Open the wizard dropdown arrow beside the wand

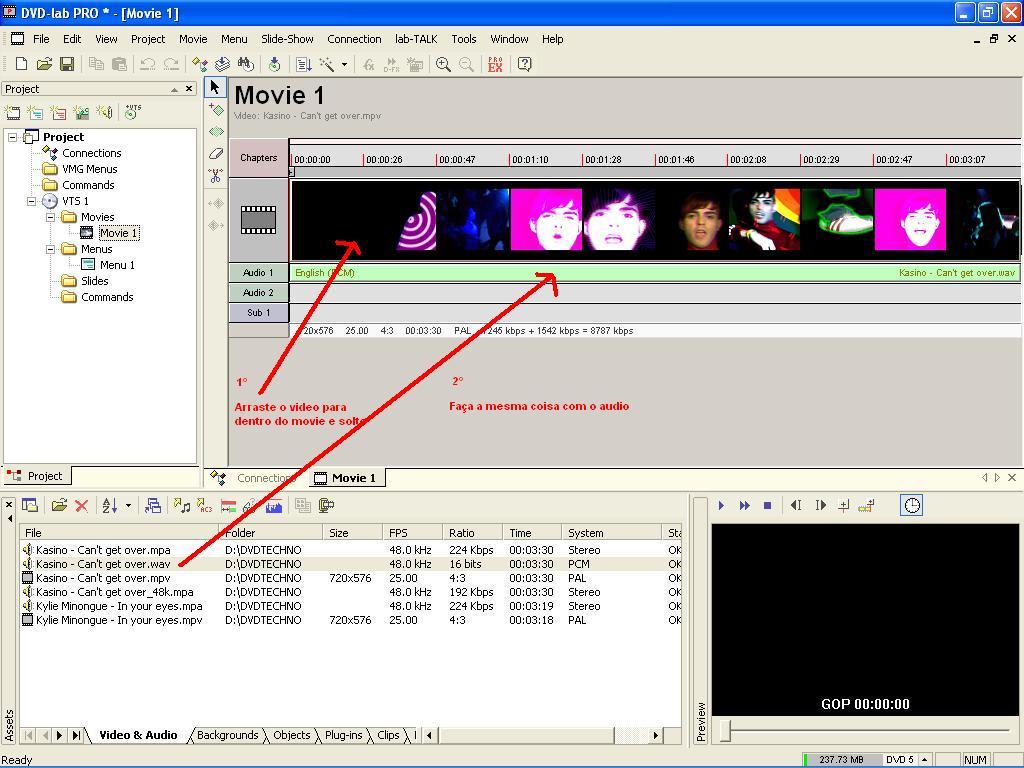344,64
